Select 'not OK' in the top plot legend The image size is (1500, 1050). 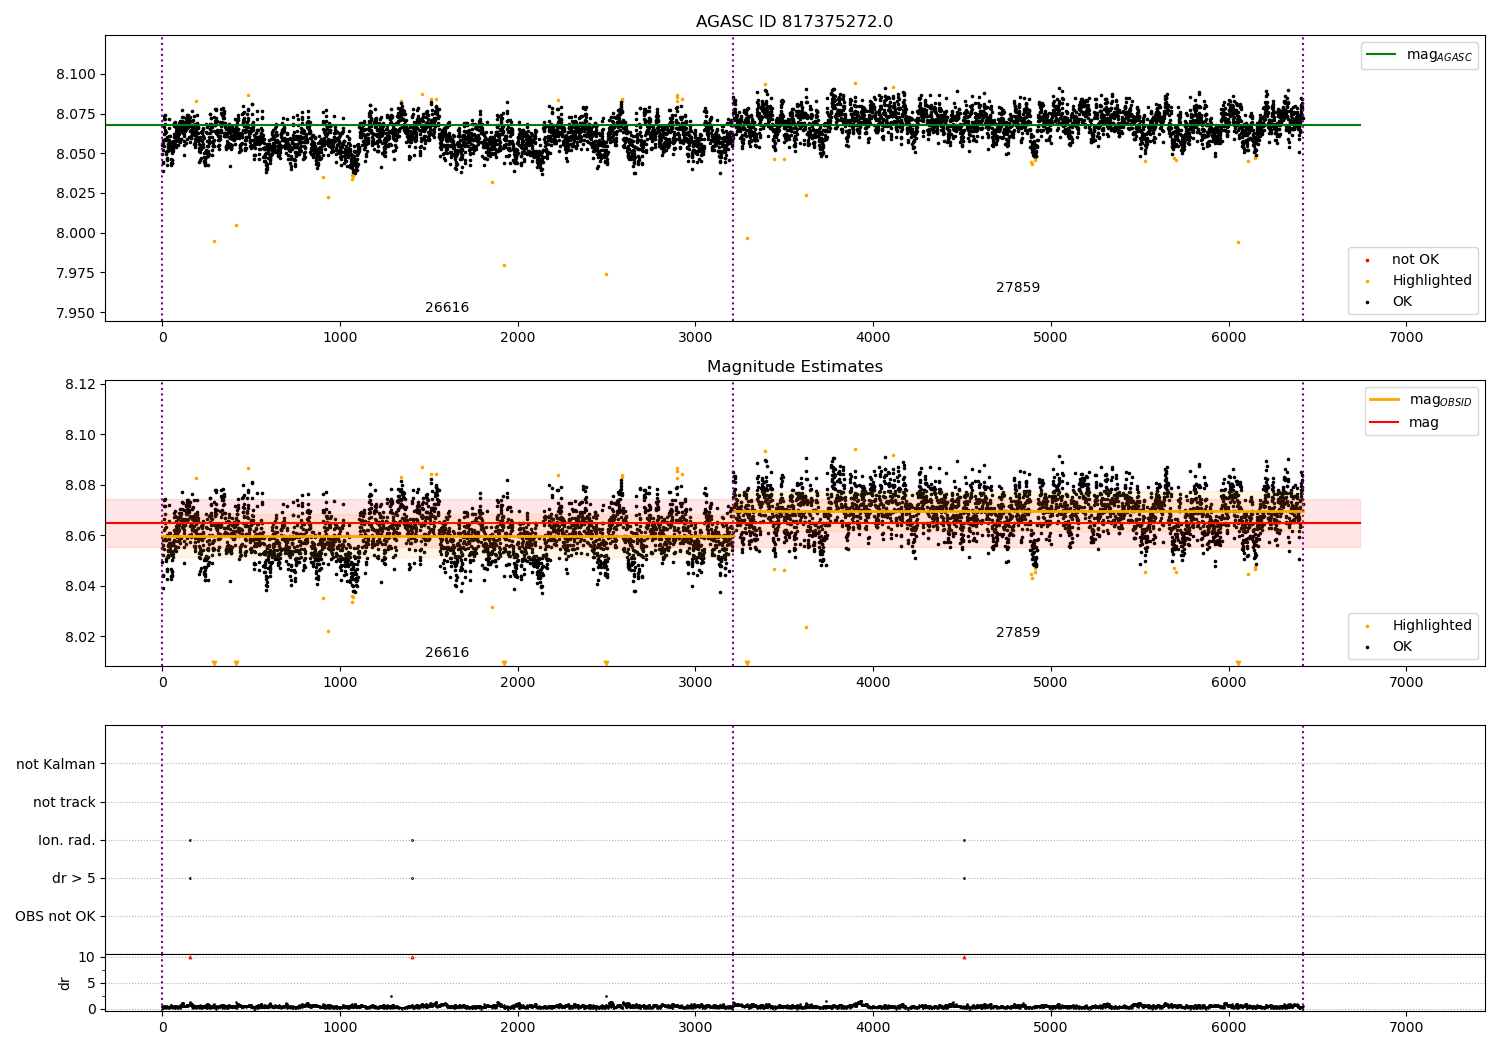pos(1415,260)
